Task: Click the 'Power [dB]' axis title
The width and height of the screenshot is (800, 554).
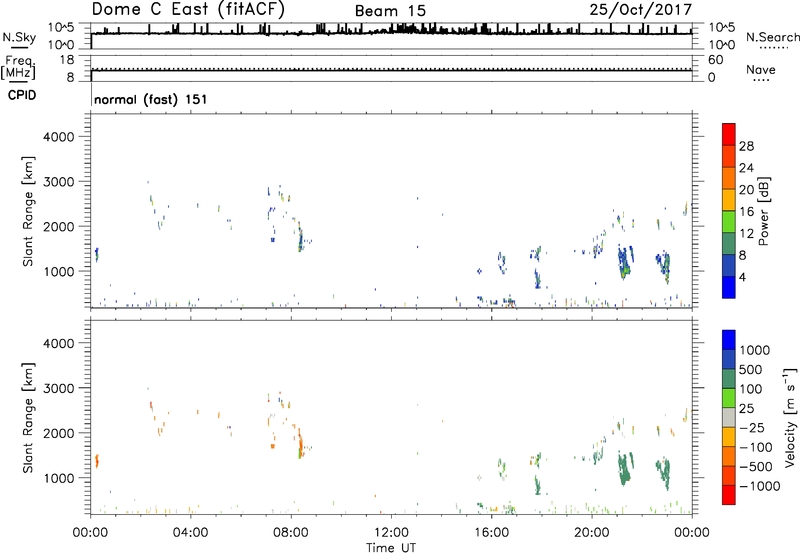Action: tap(764, 211)
